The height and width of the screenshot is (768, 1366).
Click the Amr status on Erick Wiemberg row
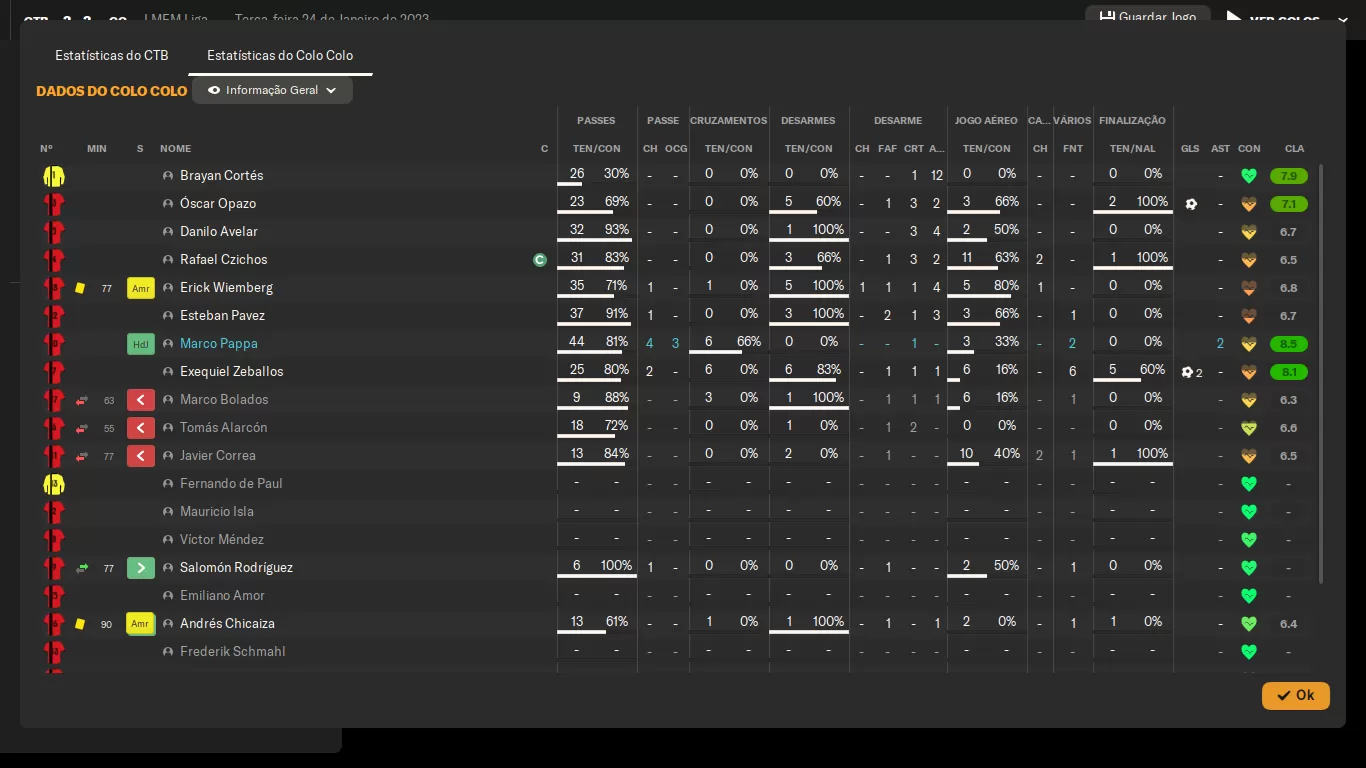(x=140, y=288)
